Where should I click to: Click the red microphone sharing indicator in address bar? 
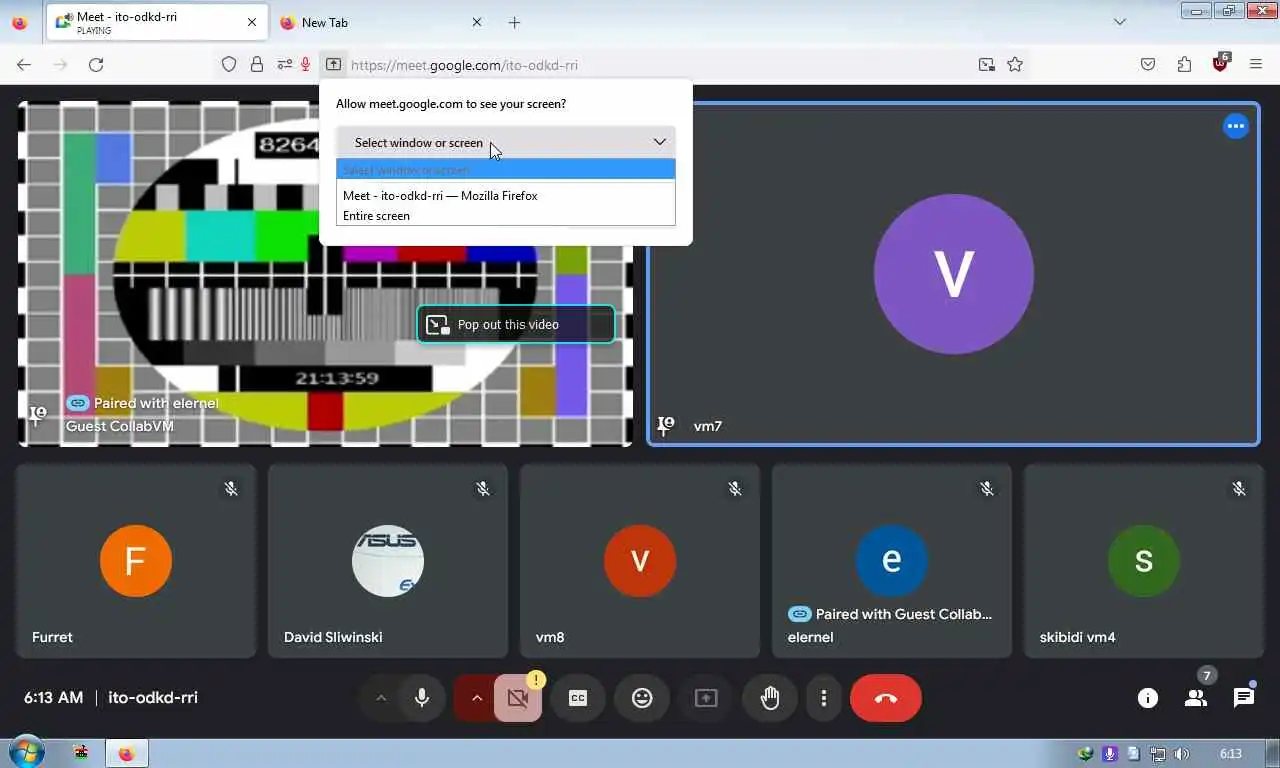(x=305, y=65)
